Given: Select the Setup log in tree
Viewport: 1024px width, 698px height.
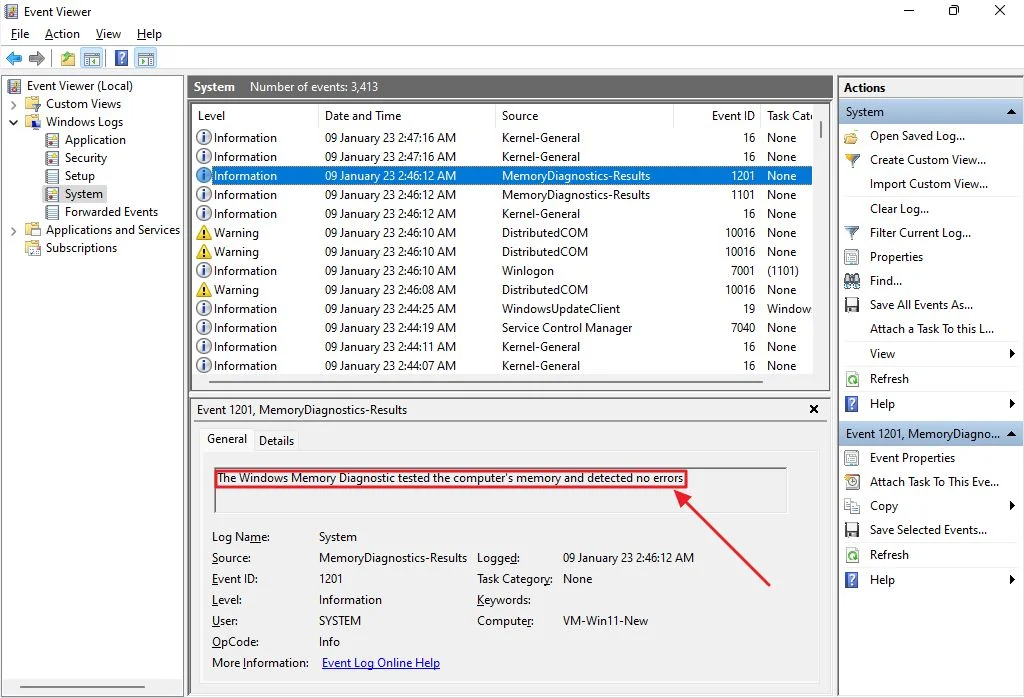Looking at the screenshot, I should click(80, 176).
